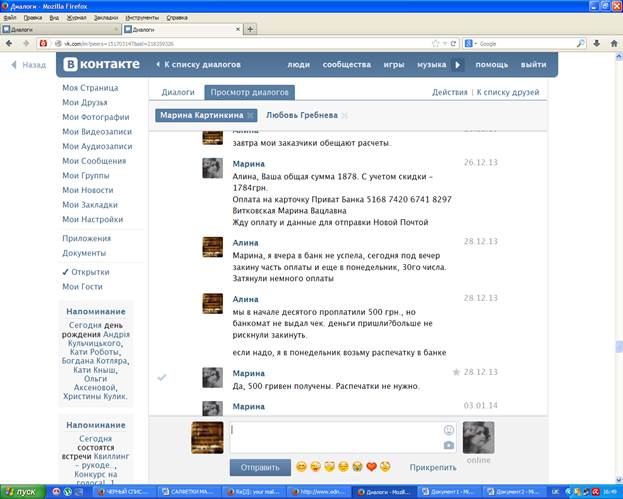
Task: Open Приложения in sidebar
Action: click(87, 238)
